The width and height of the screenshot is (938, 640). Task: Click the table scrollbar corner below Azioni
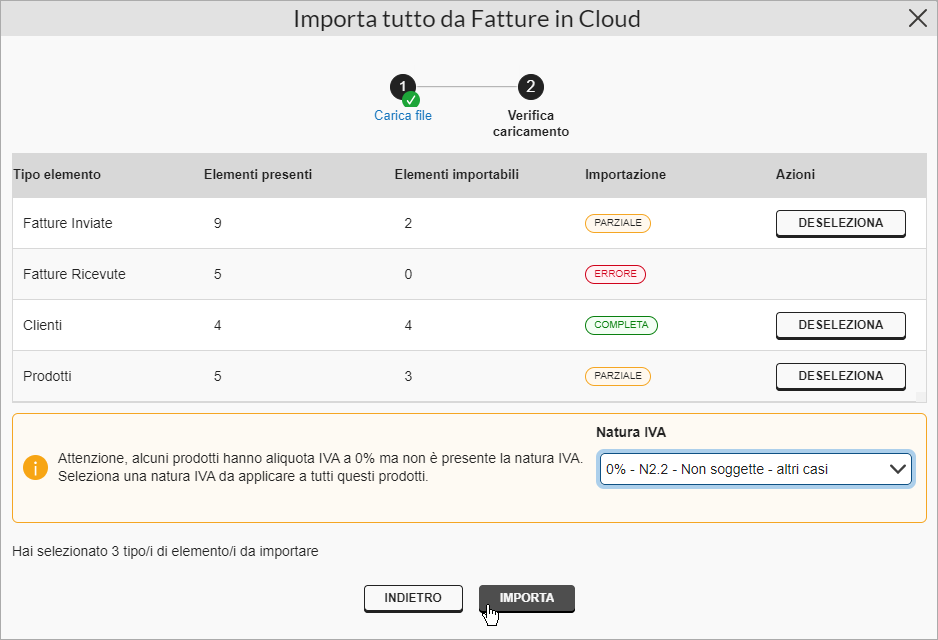pos(921,397)
